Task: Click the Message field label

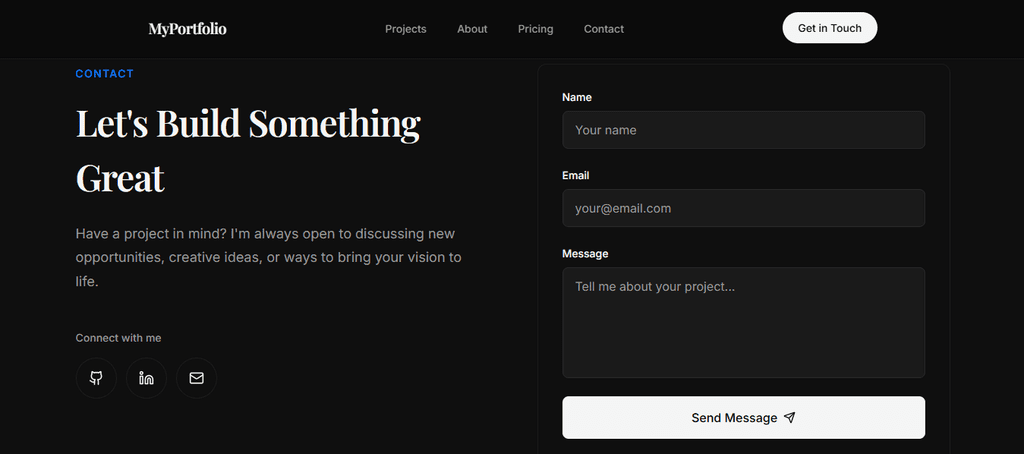Action: pyautogui.click(x=585, y=253)
